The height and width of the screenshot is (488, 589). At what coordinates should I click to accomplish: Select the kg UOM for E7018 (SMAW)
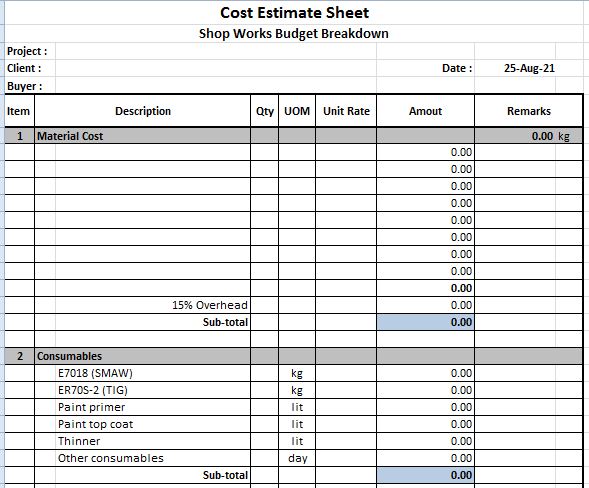point(297,373)
